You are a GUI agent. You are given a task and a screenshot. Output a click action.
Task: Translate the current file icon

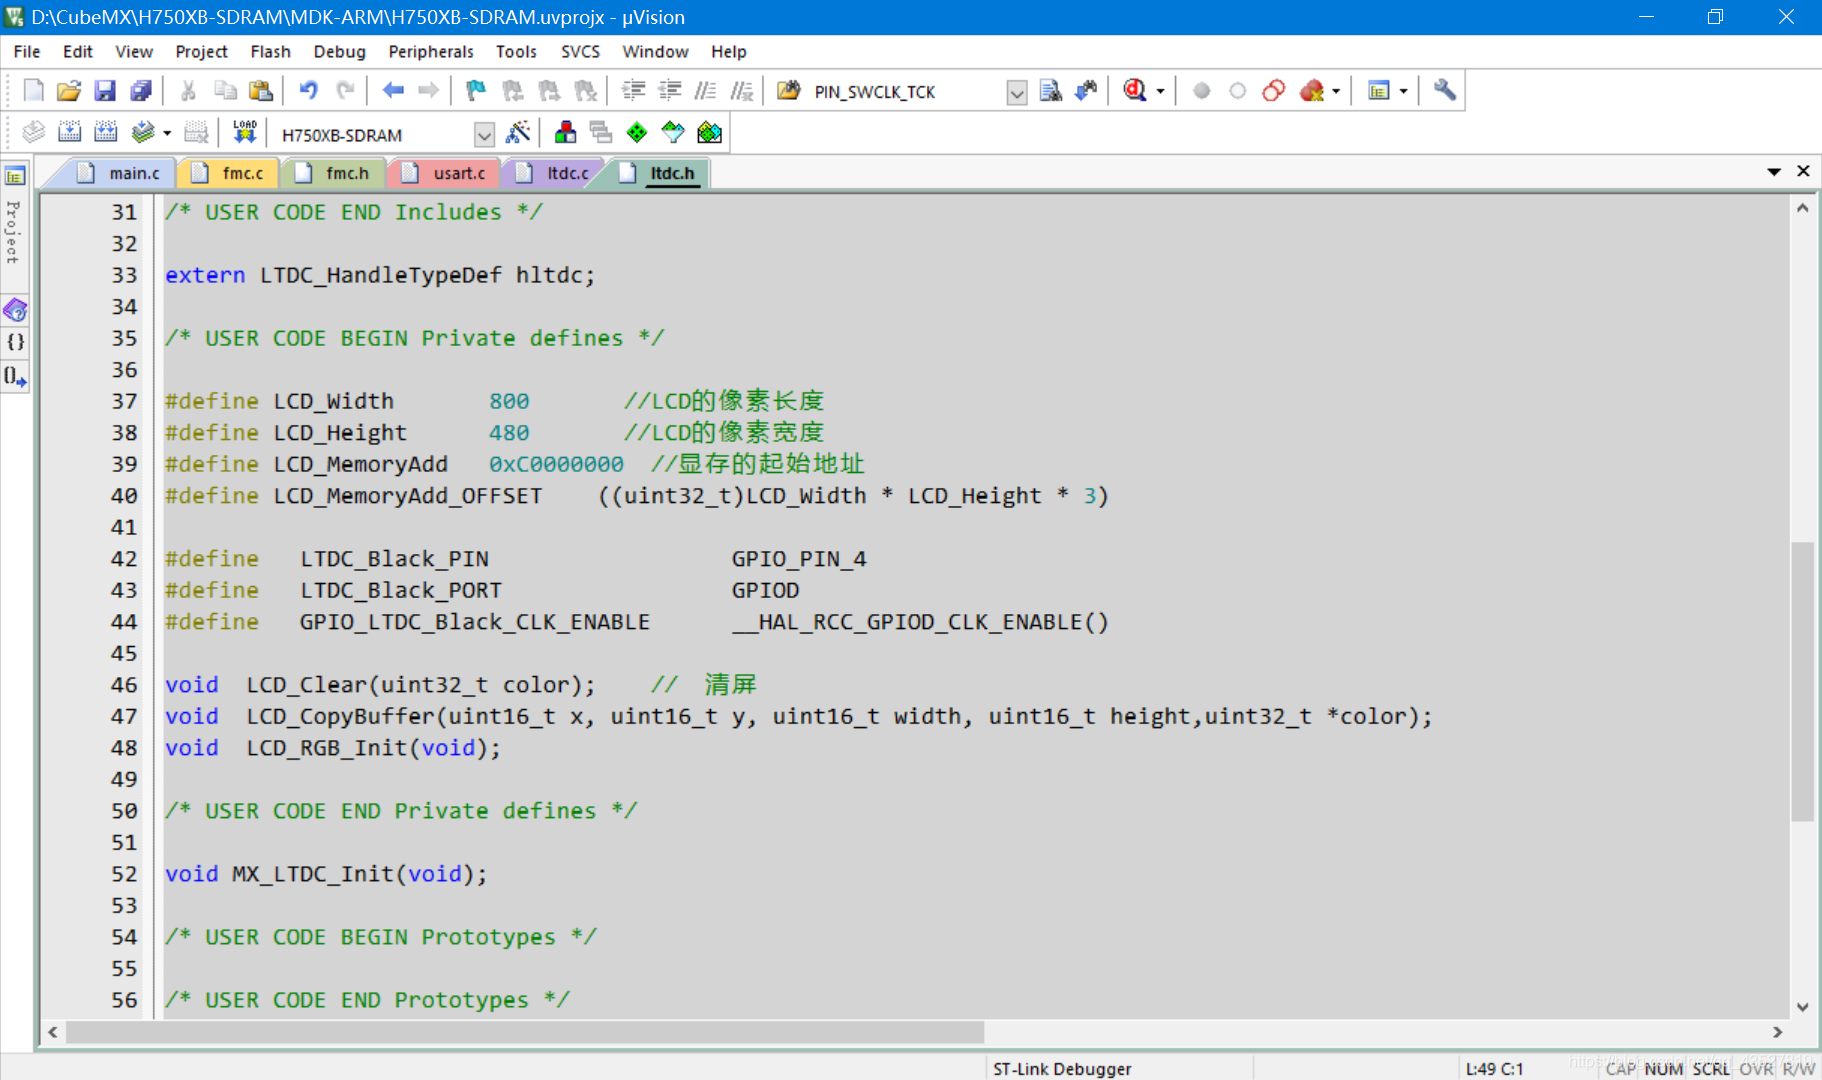click(33, 132)
